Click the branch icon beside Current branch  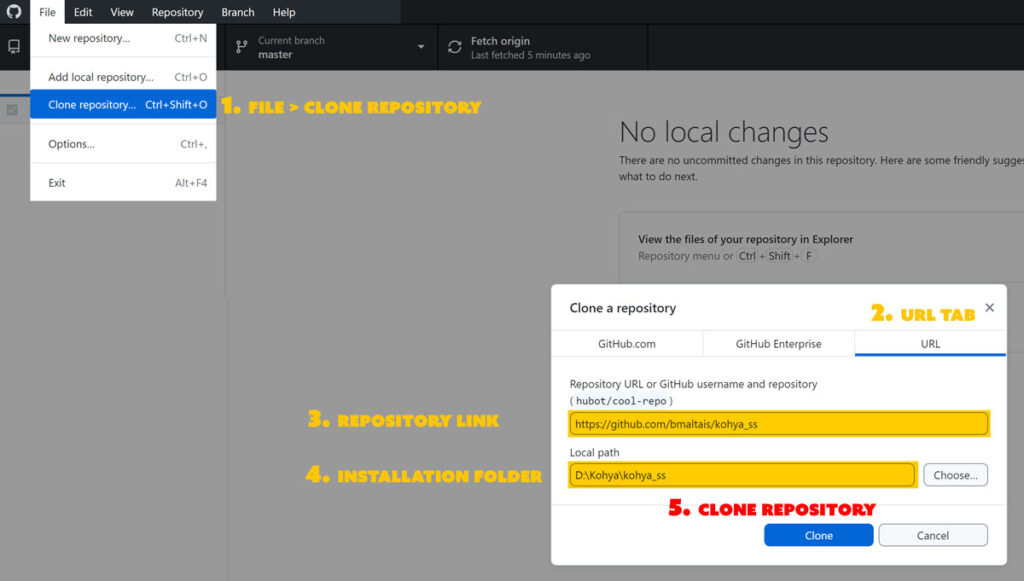pos(240,46)
